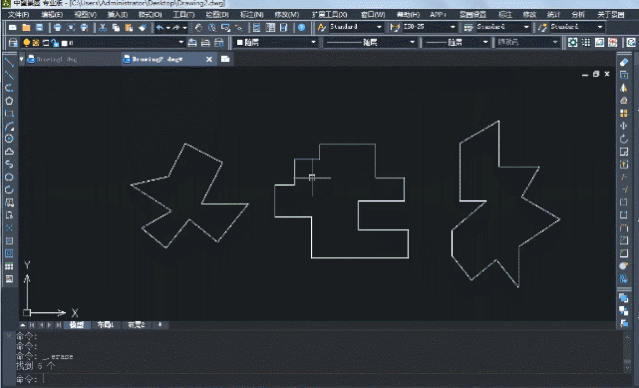
Task: Open the 文件(F) menu
Action: [x=18, y=14]
